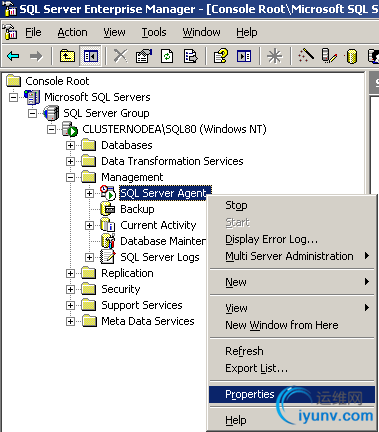This screenshot has width=379, height=432.
Task: Collapse the Management folder
Action: 70,177
